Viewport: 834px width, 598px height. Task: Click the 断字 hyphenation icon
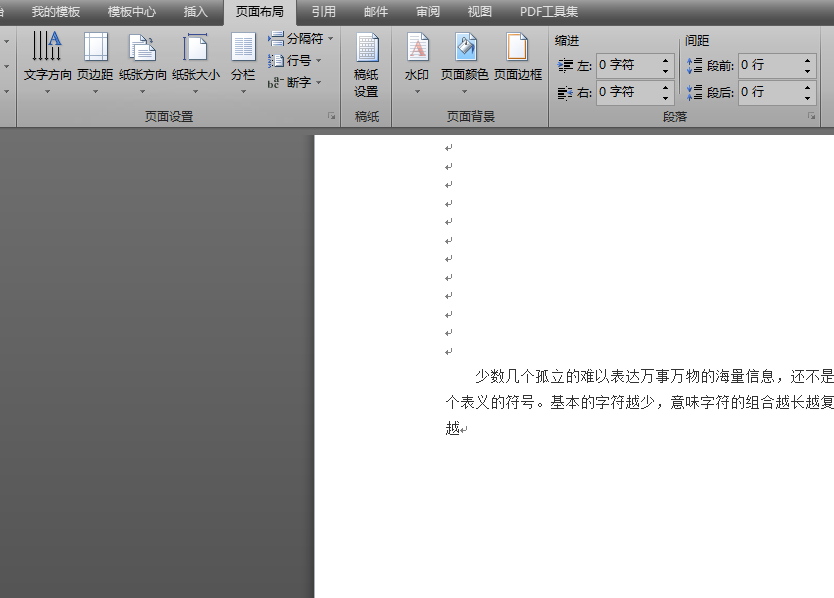coord(275,82)
